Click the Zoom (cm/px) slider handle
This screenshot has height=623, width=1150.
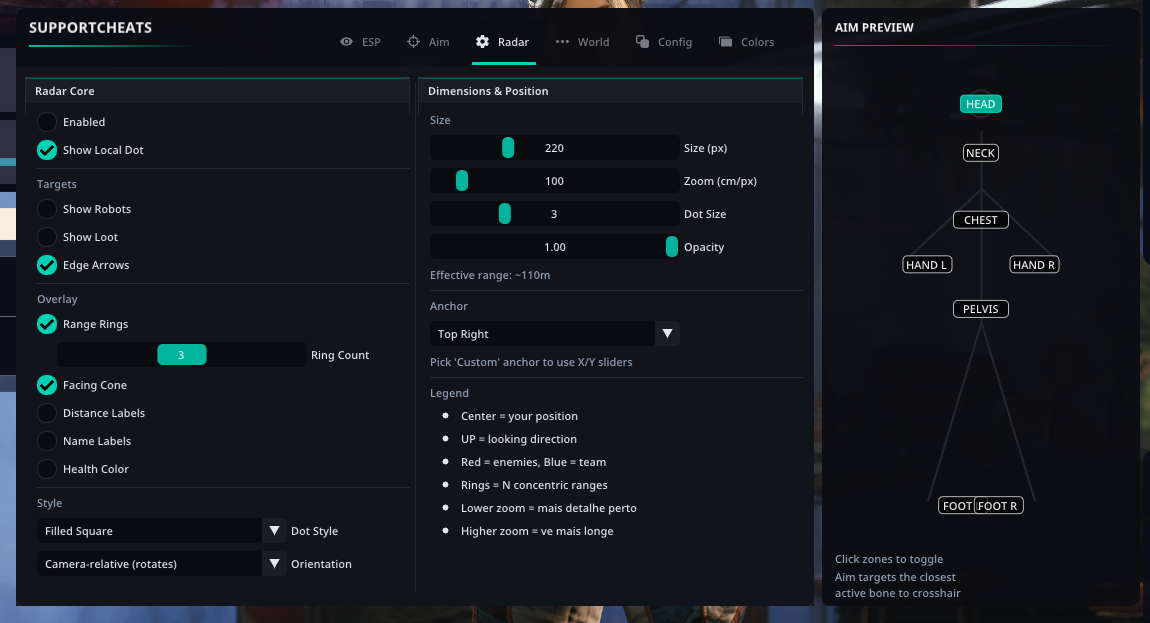pos(462,181)
